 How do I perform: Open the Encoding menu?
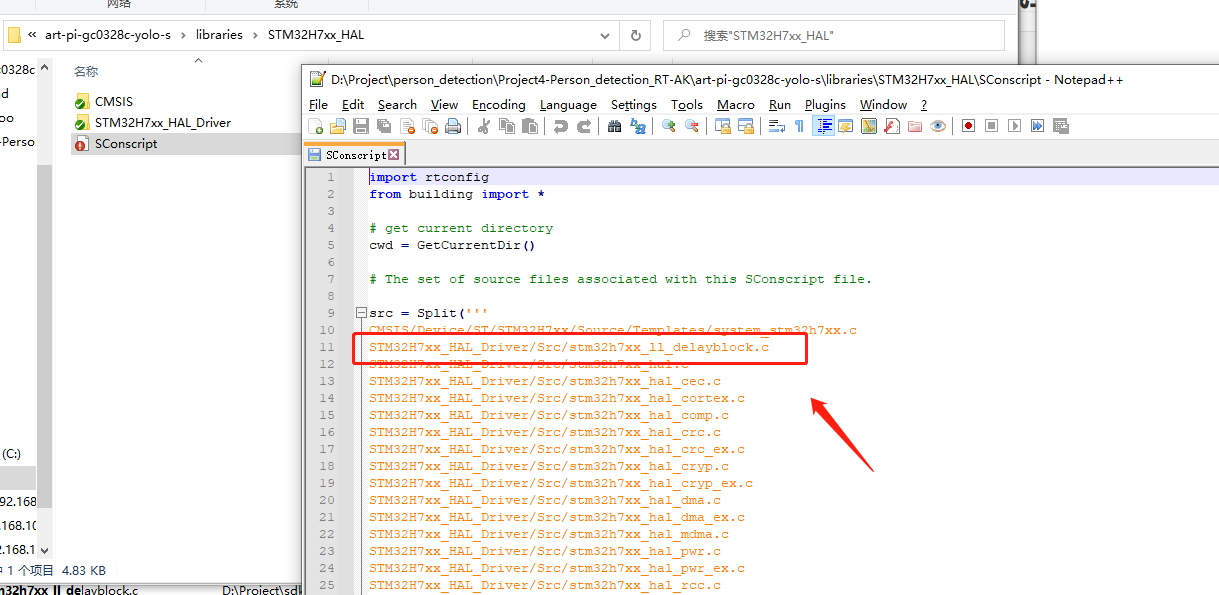point(499,105)
